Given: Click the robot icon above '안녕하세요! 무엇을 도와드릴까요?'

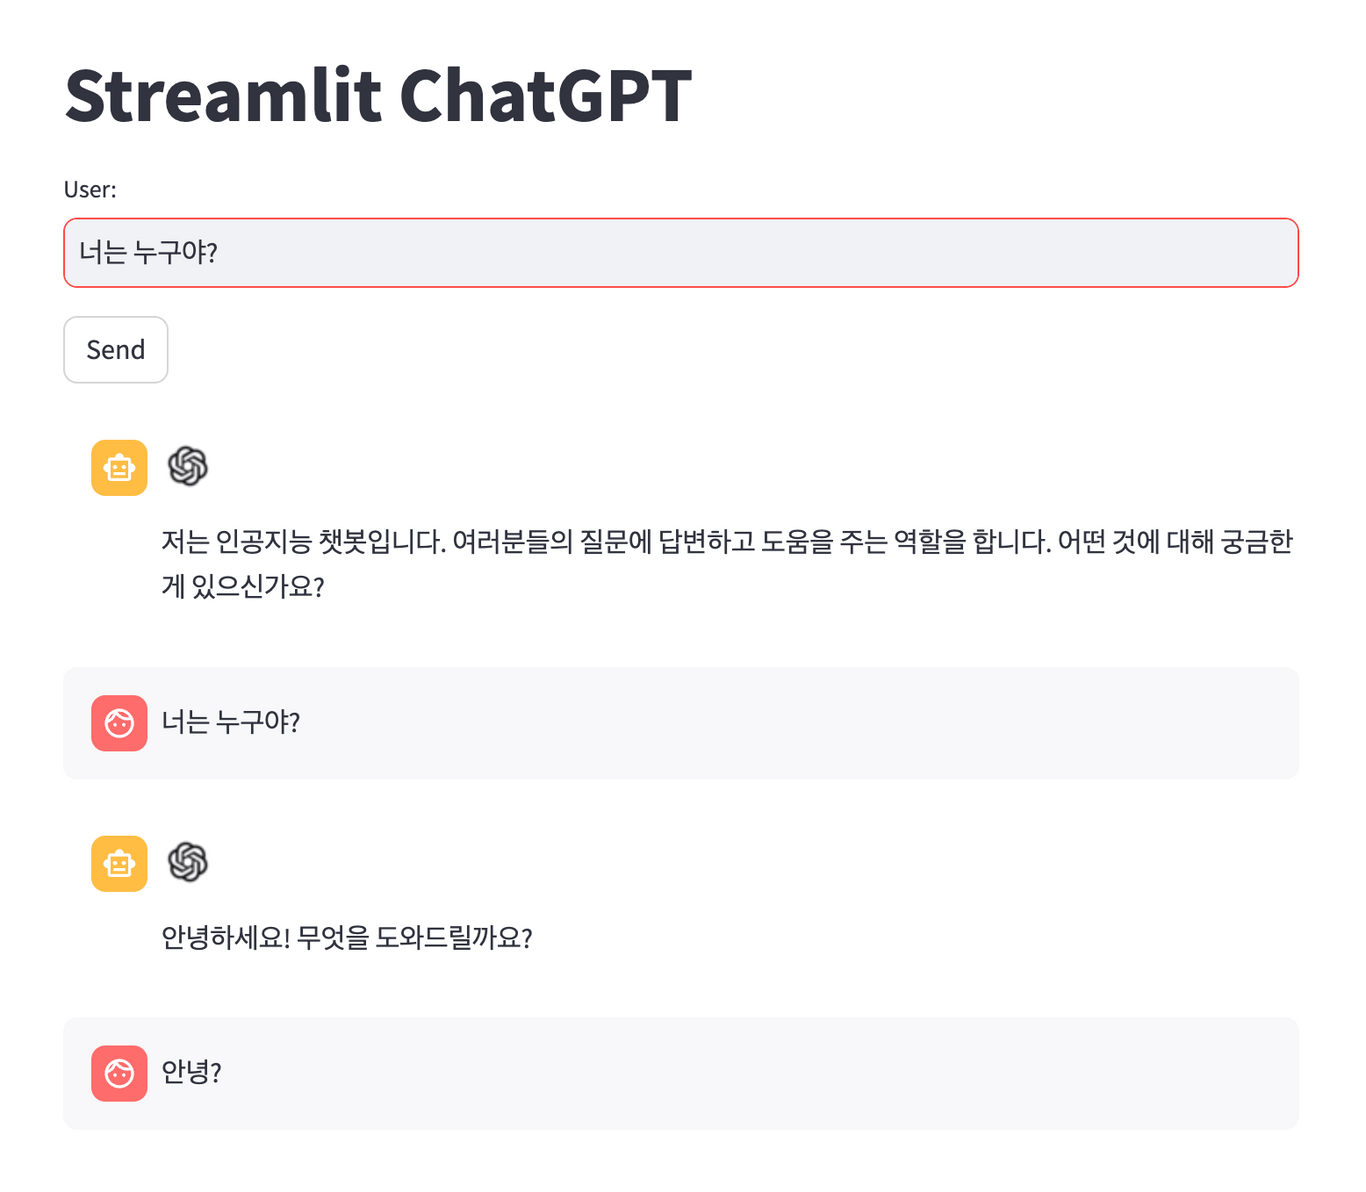Looking at the screenshot, I should (118, 863).
